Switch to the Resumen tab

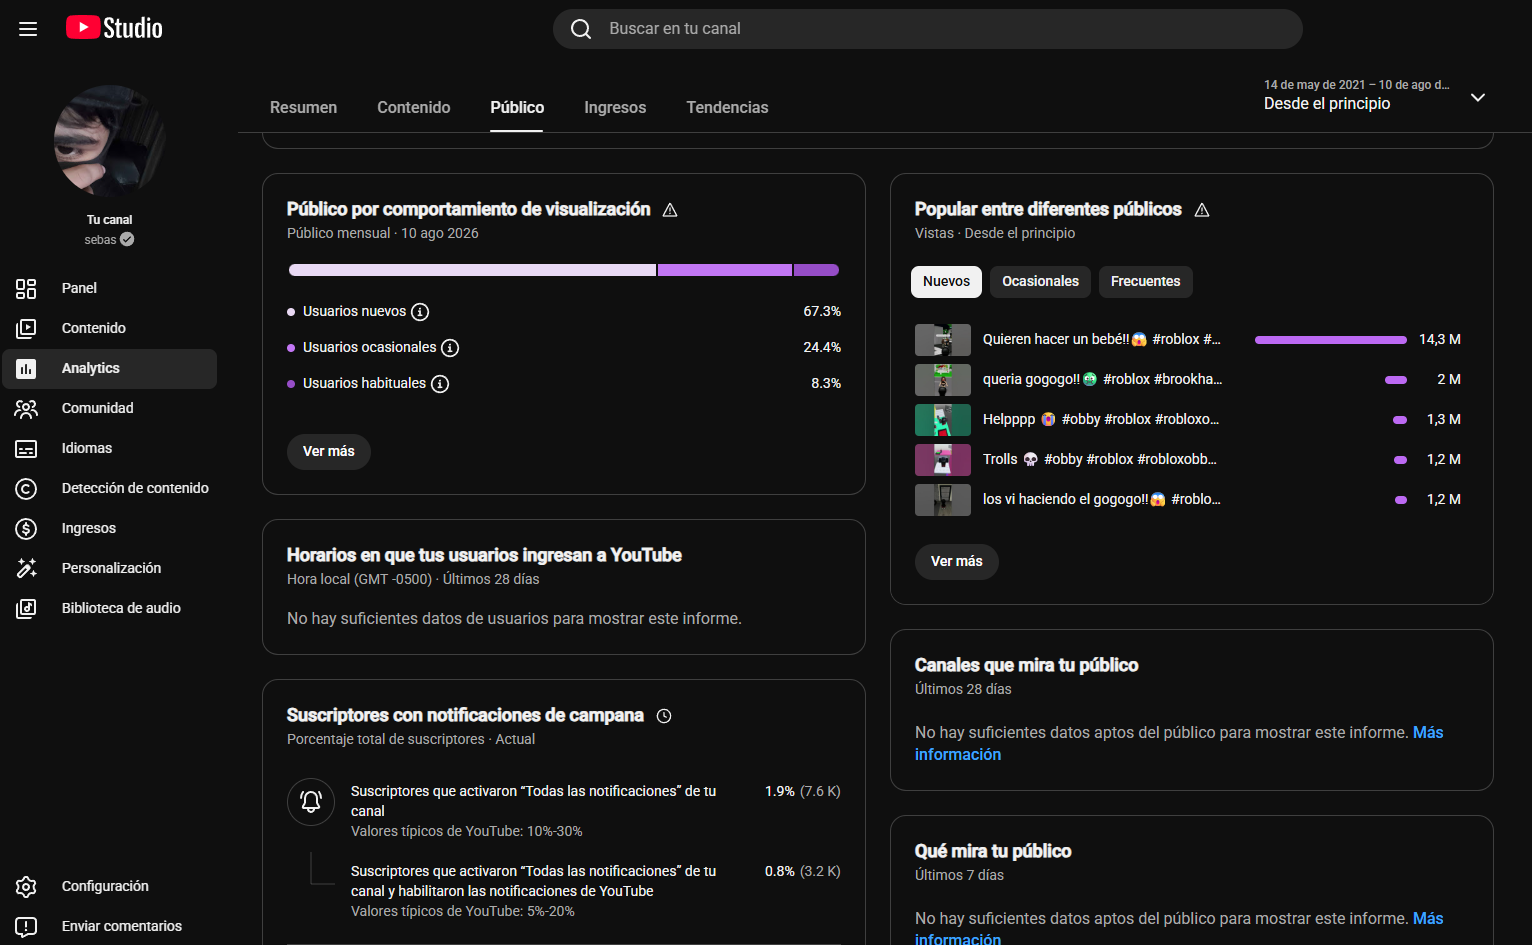click(x=304, y=108)
